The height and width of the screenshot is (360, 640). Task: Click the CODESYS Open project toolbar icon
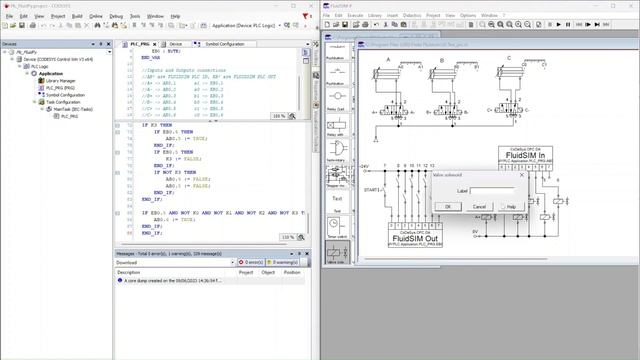coord(13,26)
